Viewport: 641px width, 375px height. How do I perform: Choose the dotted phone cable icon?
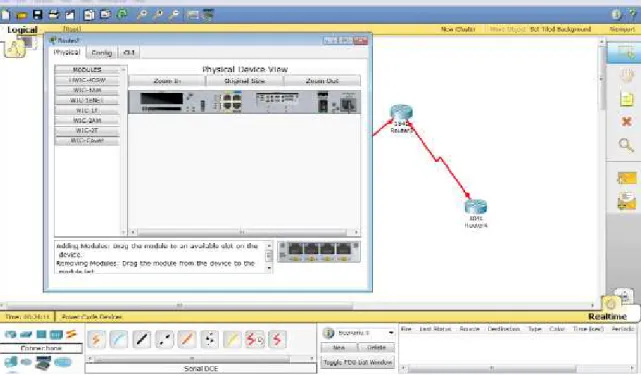pyautogui.click(x=210, y=339)
